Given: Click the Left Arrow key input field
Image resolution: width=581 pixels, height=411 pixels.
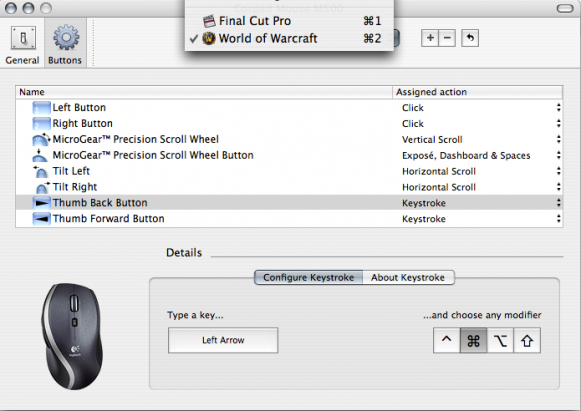Looking at the screenshot, I should click(x=223, y=340).
